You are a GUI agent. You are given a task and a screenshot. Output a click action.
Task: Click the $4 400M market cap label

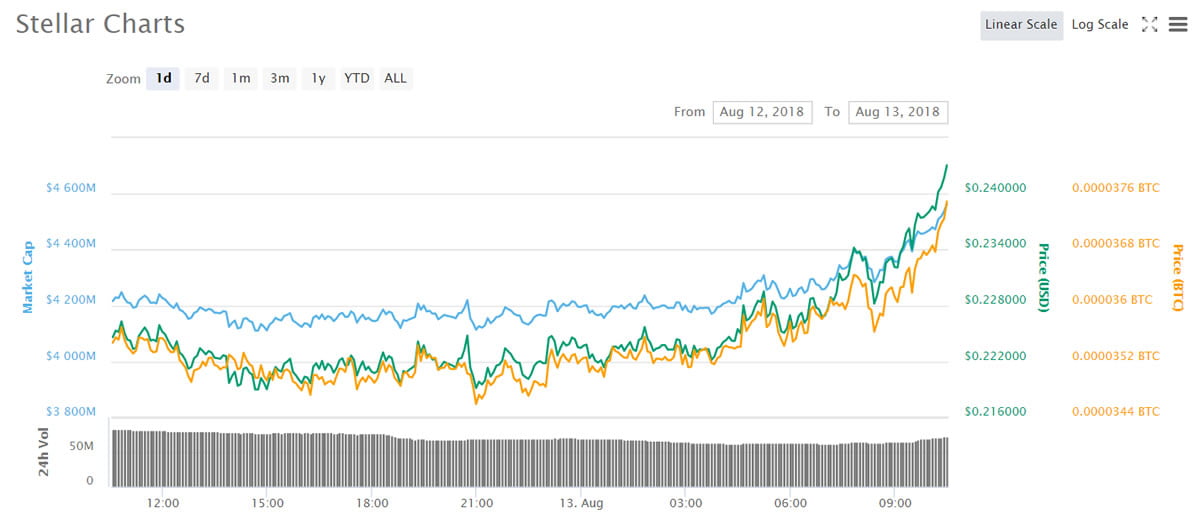(71, 244)
